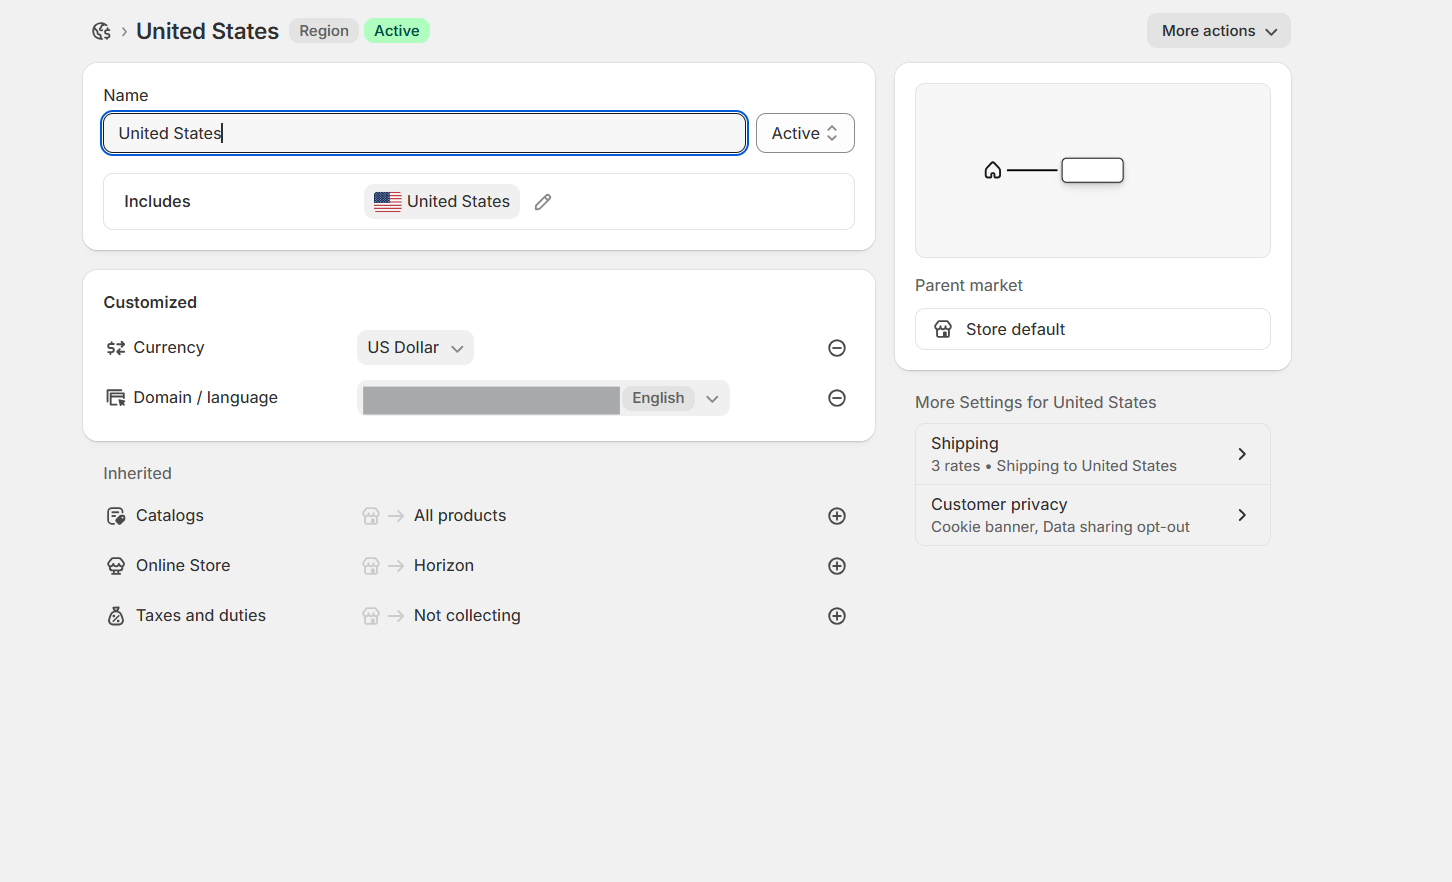Click the home icon in market diagram
The image size is (1452, 882).
[x=992, y=171]
